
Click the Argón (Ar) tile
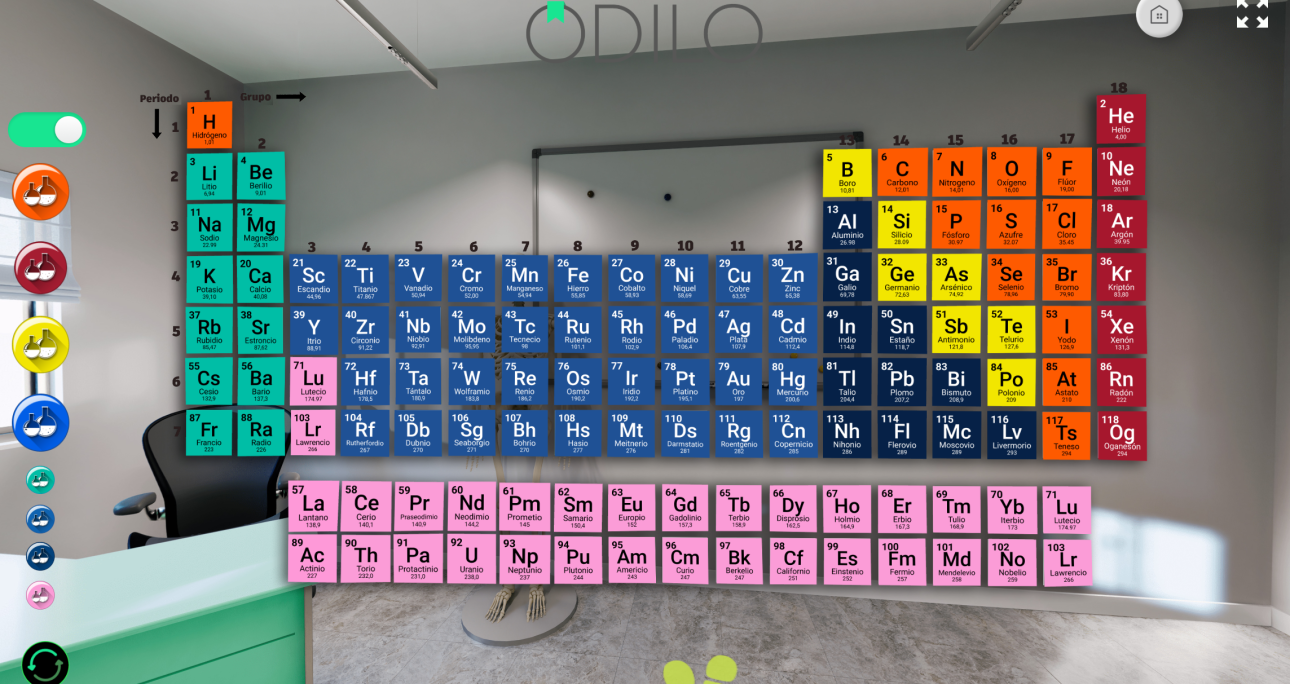(x=1121, y=224)
